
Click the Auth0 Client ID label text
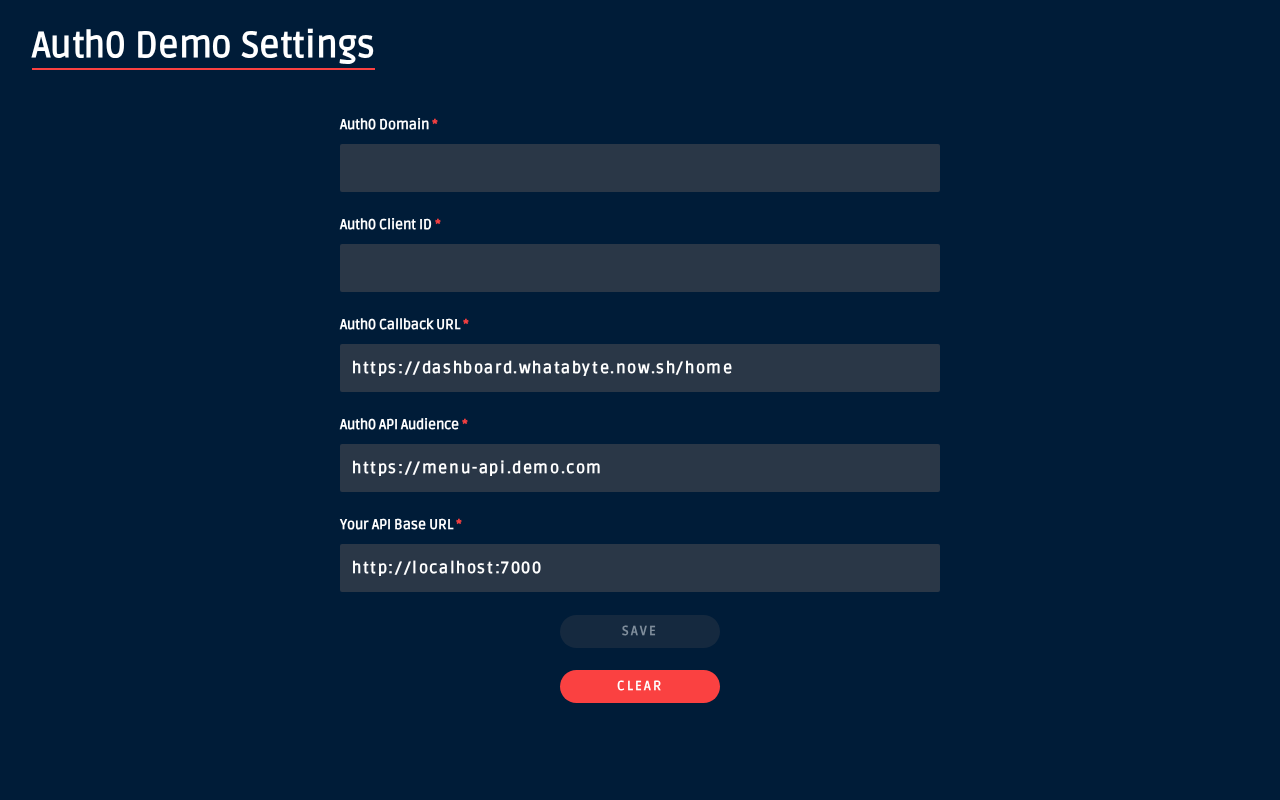[x=386, y=224]
